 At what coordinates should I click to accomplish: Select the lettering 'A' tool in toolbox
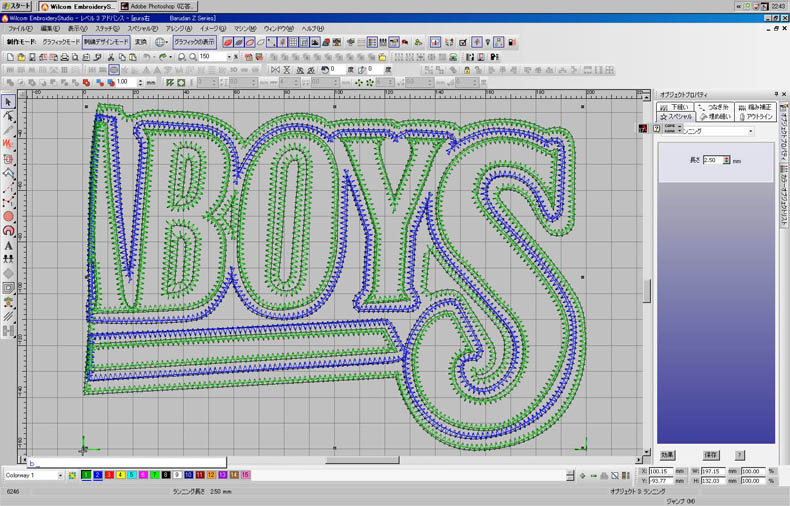[x=8, y=245]
